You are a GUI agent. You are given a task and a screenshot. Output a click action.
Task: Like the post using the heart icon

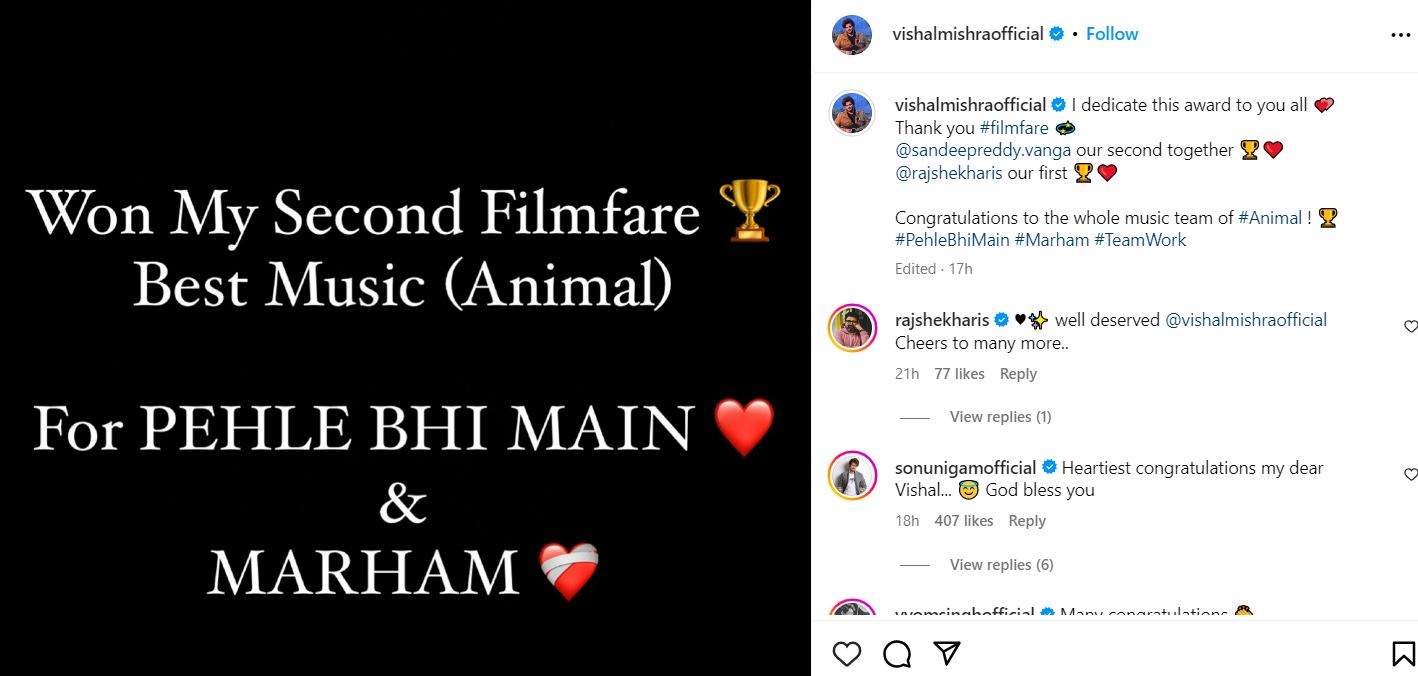(x=847, y=653)
